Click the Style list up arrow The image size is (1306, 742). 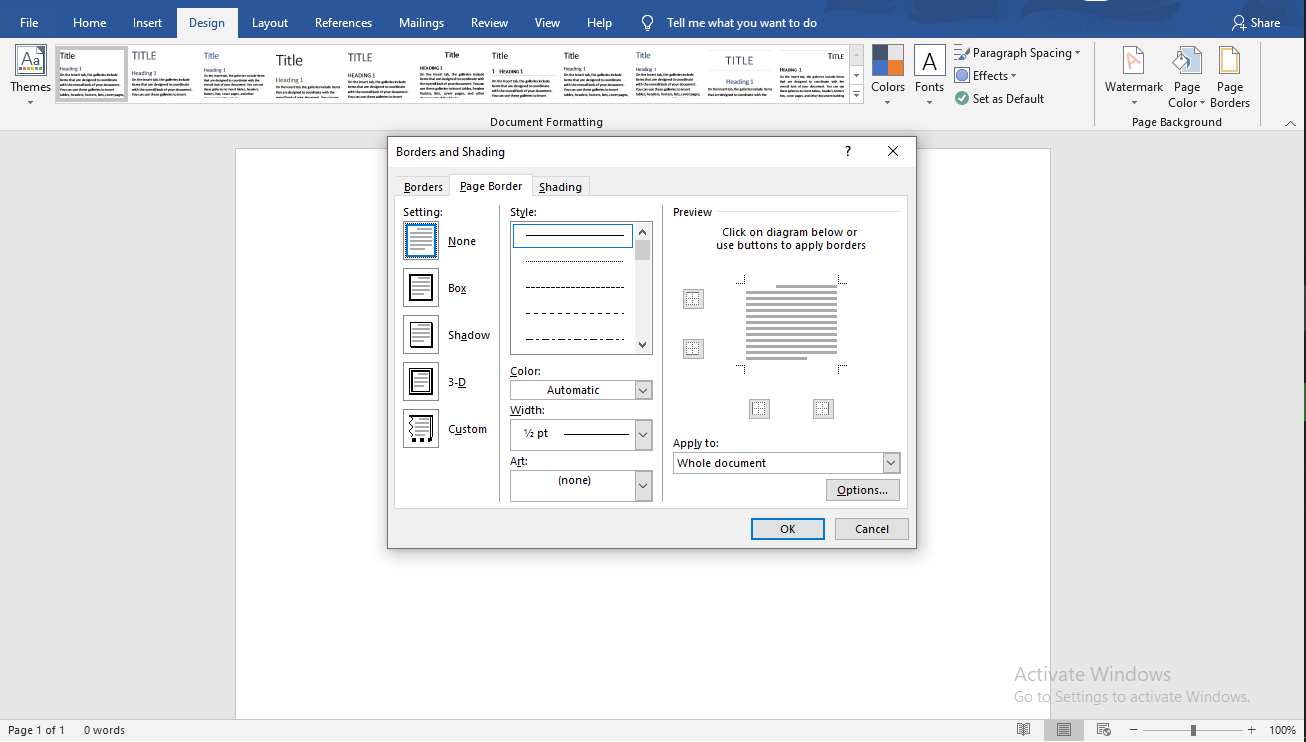tap(643, 231)
